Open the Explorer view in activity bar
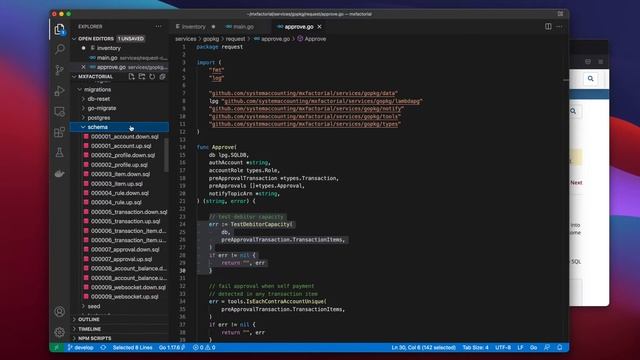 (x=60, y=29)
